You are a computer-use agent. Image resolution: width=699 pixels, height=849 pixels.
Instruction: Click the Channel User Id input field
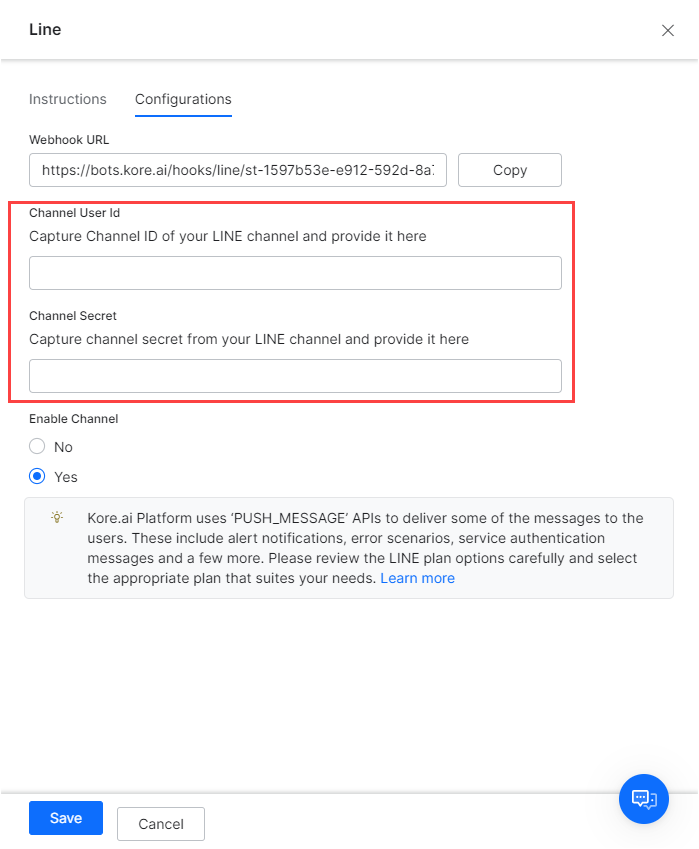[295, 272]
